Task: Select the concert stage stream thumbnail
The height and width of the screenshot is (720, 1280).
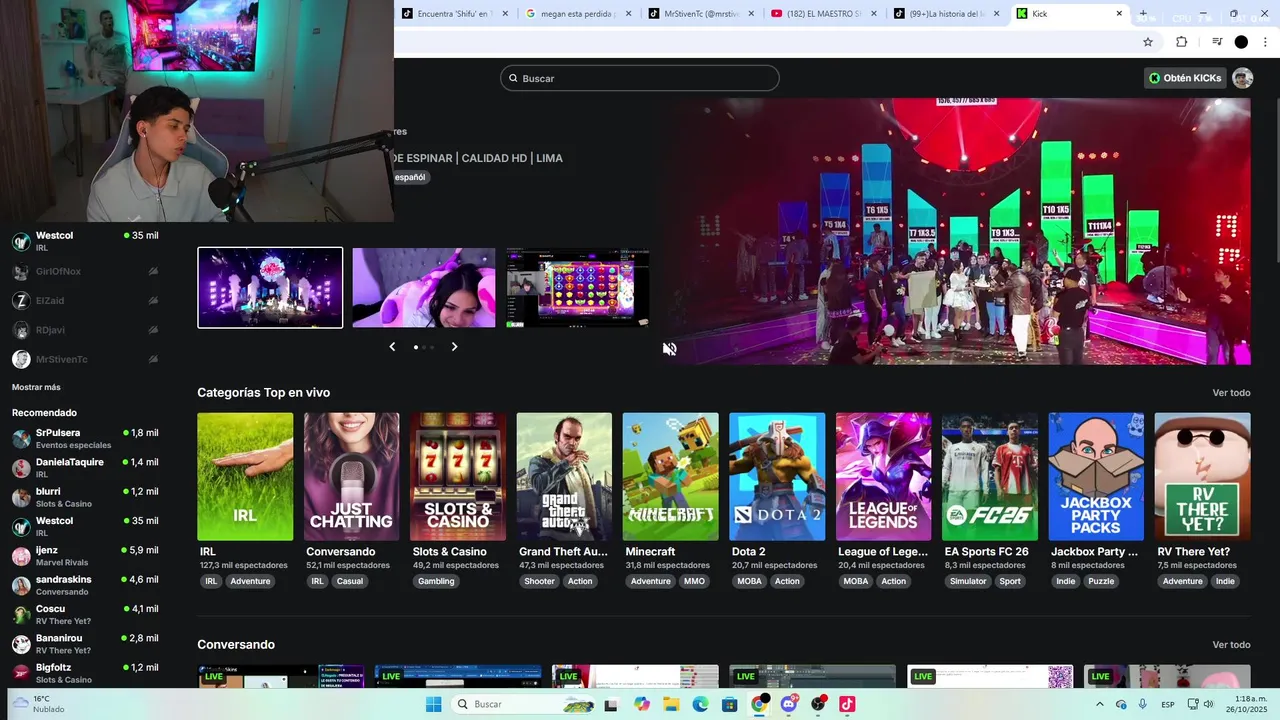Action: tap(270, 288)
